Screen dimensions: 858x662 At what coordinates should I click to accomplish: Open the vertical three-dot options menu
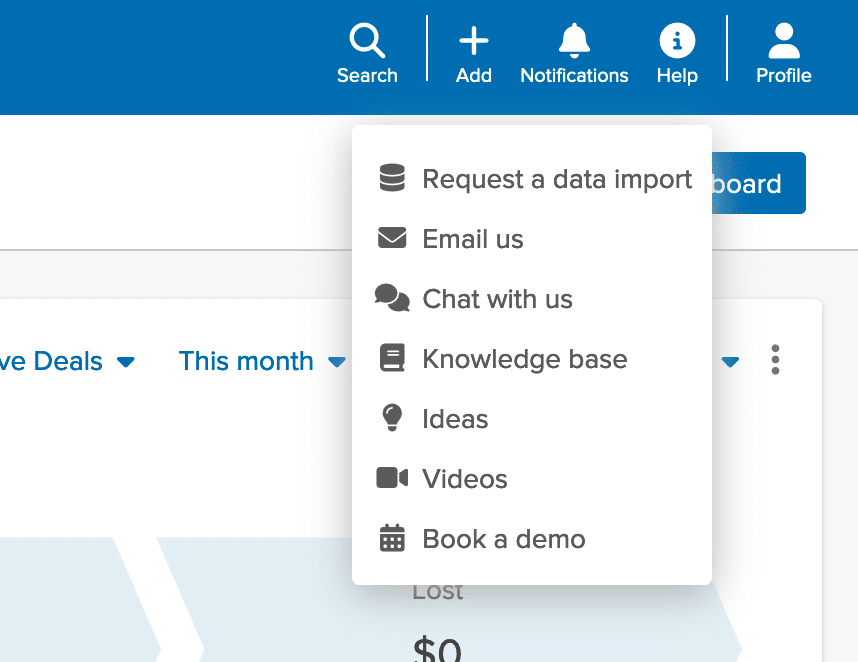coord(775,360)
